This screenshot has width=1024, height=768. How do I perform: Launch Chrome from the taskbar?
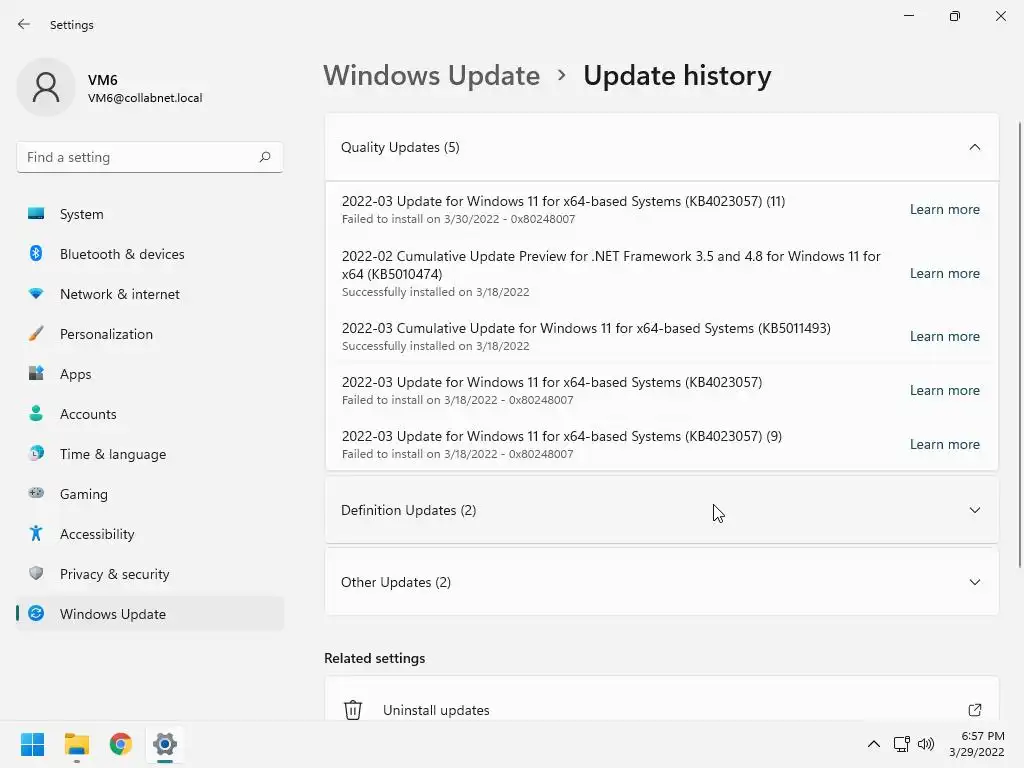click(x=121, y=744)
